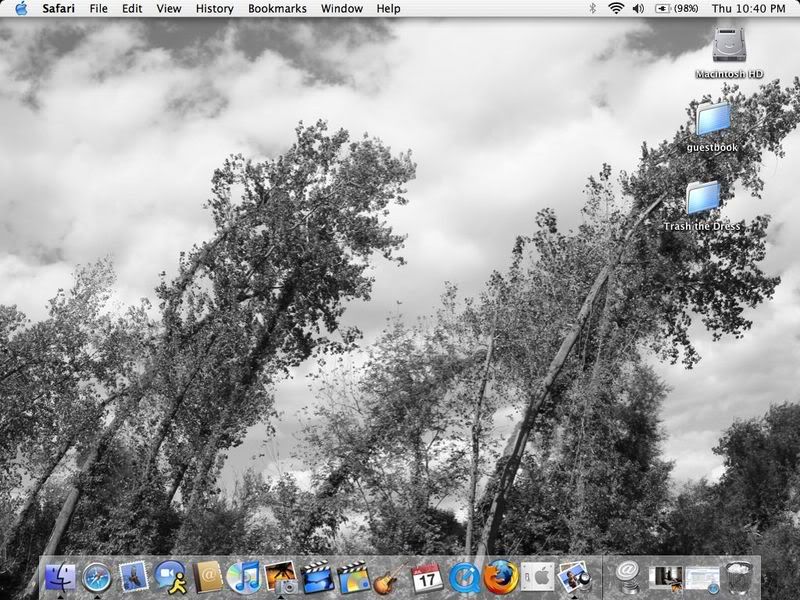Open the Edit menu
This screenshot has width=800, height=600.
pos(132,9)
